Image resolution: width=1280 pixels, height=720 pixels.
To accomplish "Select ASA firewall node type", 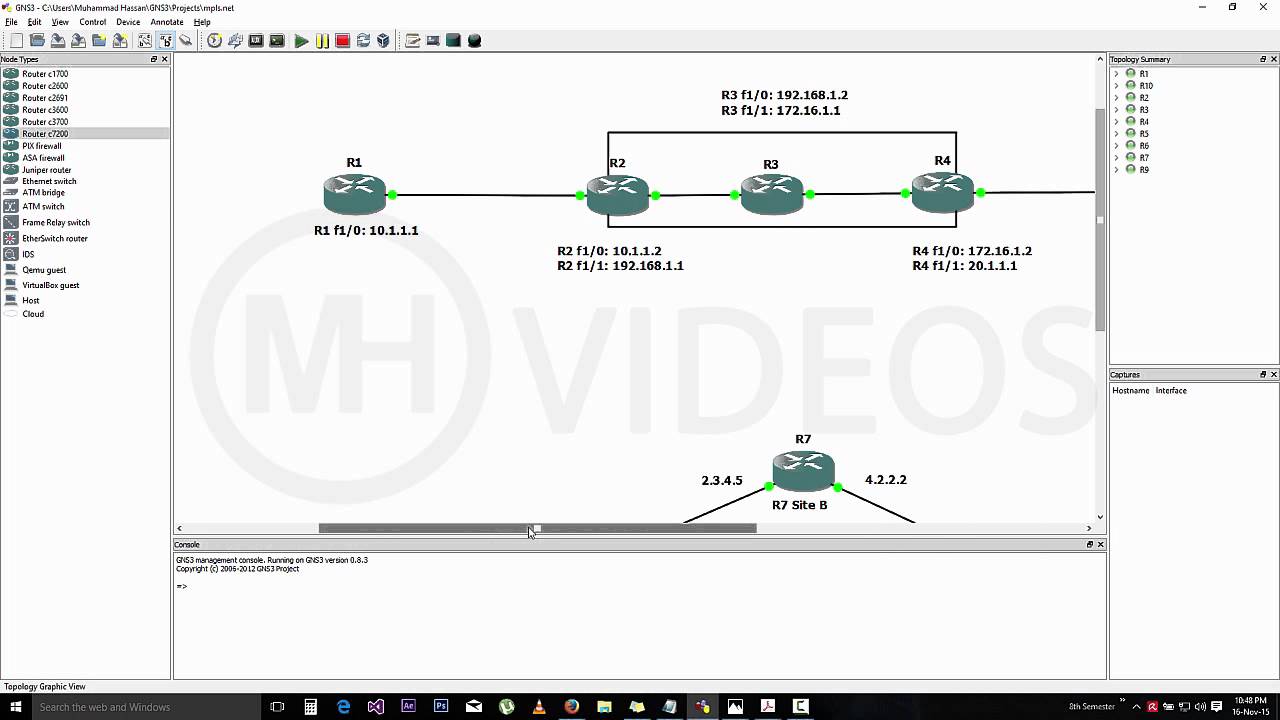I will click(x=85, y=158).
